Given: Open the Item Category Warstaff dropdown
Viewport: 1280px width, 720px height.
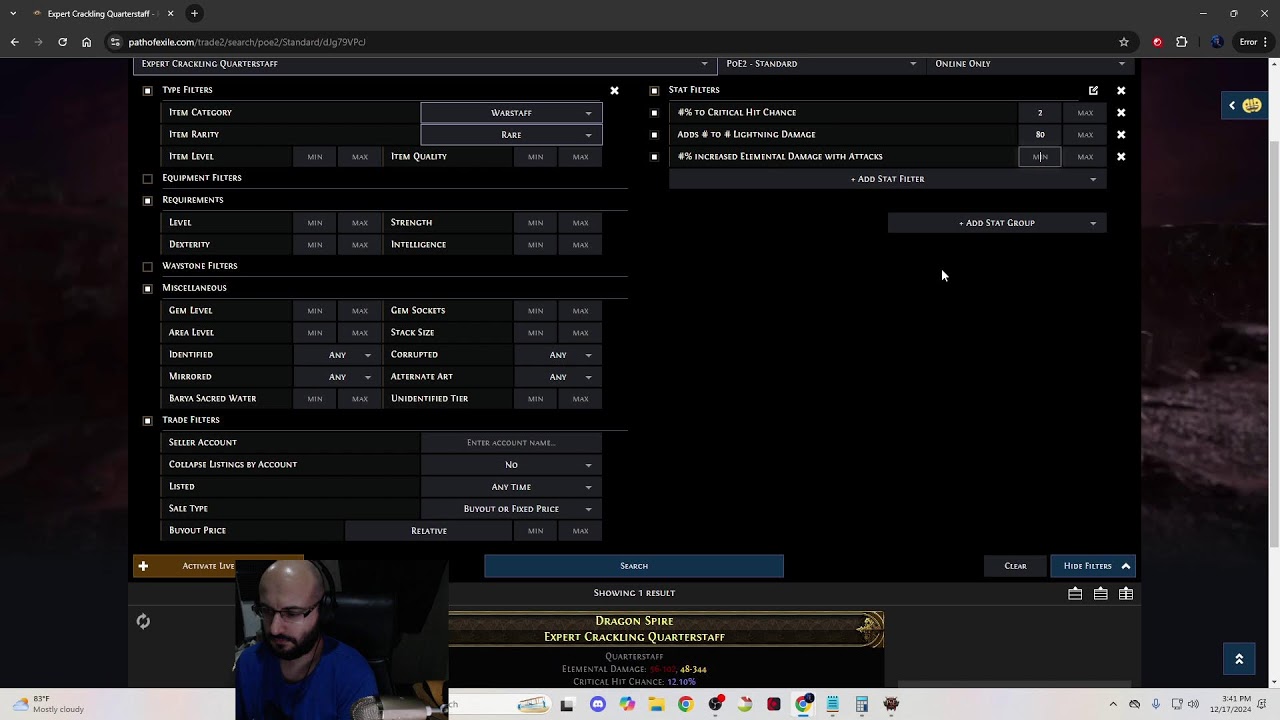Looking at the screenshot, I should click(x=511, y=112).
